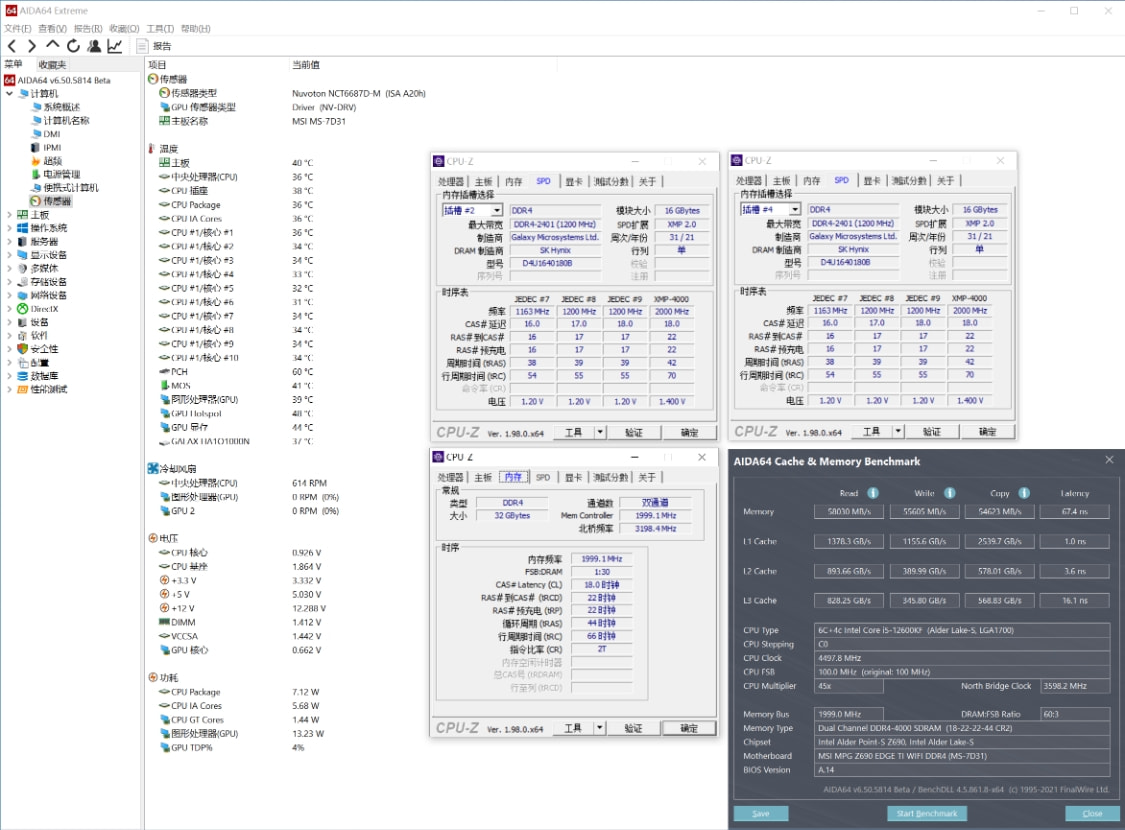Click the forward navigation arrow in AIDA64 toolbar

[x=31, y=45]
